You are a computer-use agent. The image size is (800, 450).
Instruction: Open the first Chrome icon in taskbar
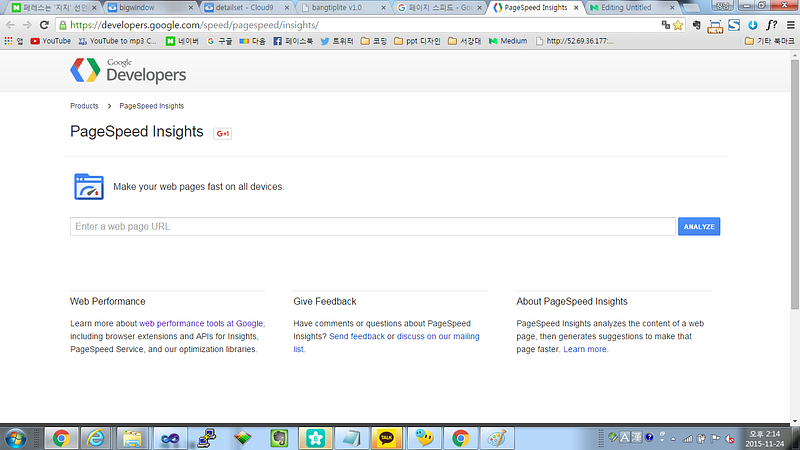(x=61, y=438)
